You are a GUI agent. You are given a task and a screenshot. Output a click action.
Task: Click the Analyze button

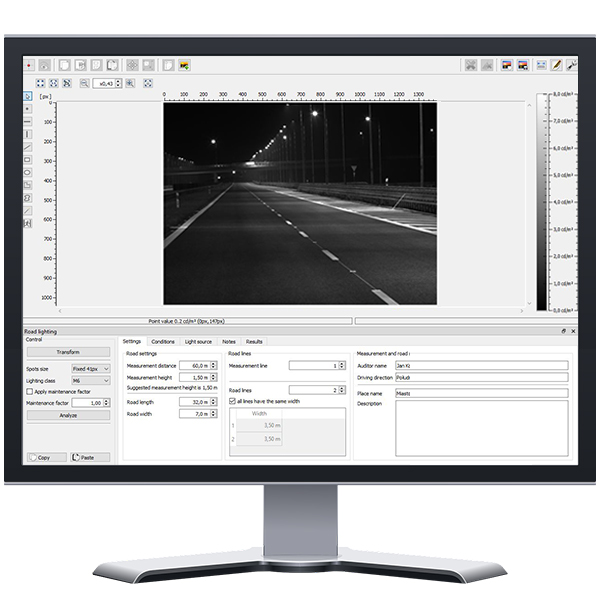pos(68,414)
